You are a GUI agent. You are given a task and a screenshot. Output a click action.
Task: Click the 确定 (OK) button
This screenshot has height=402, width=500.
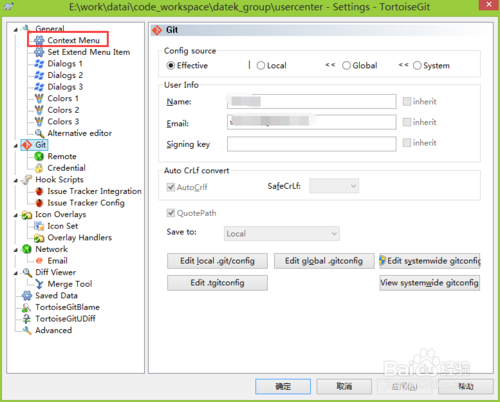(x=283, y=386)
